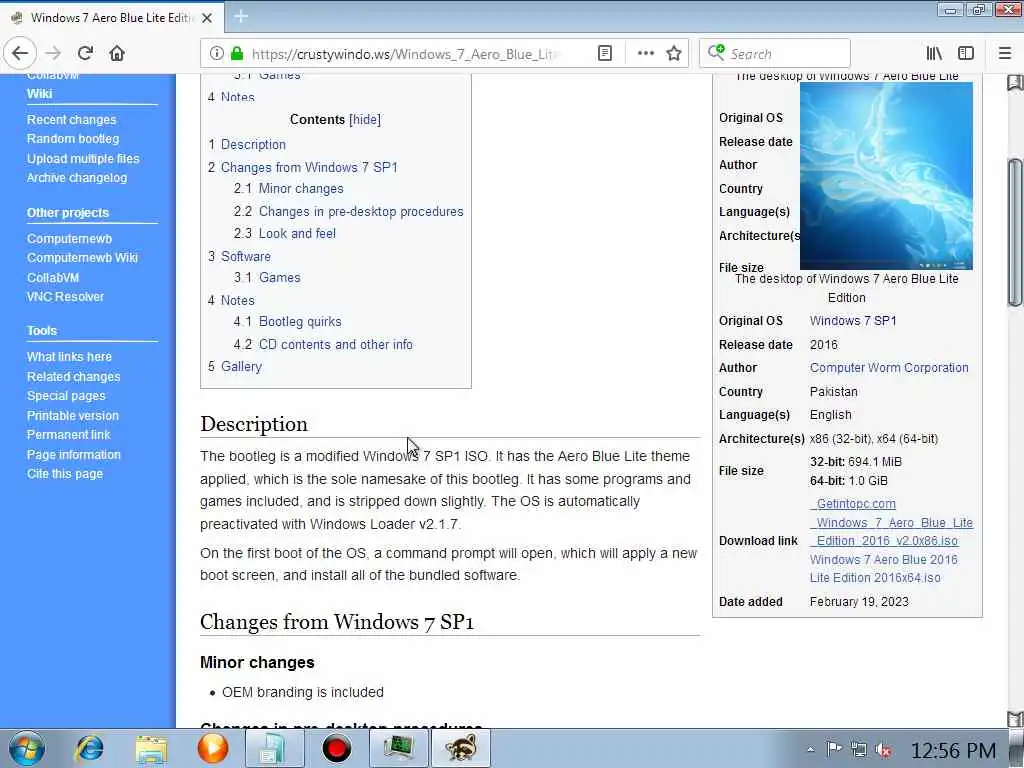Show hidden system tray icons arrow

pyautogui.click(x=810, y=750)
